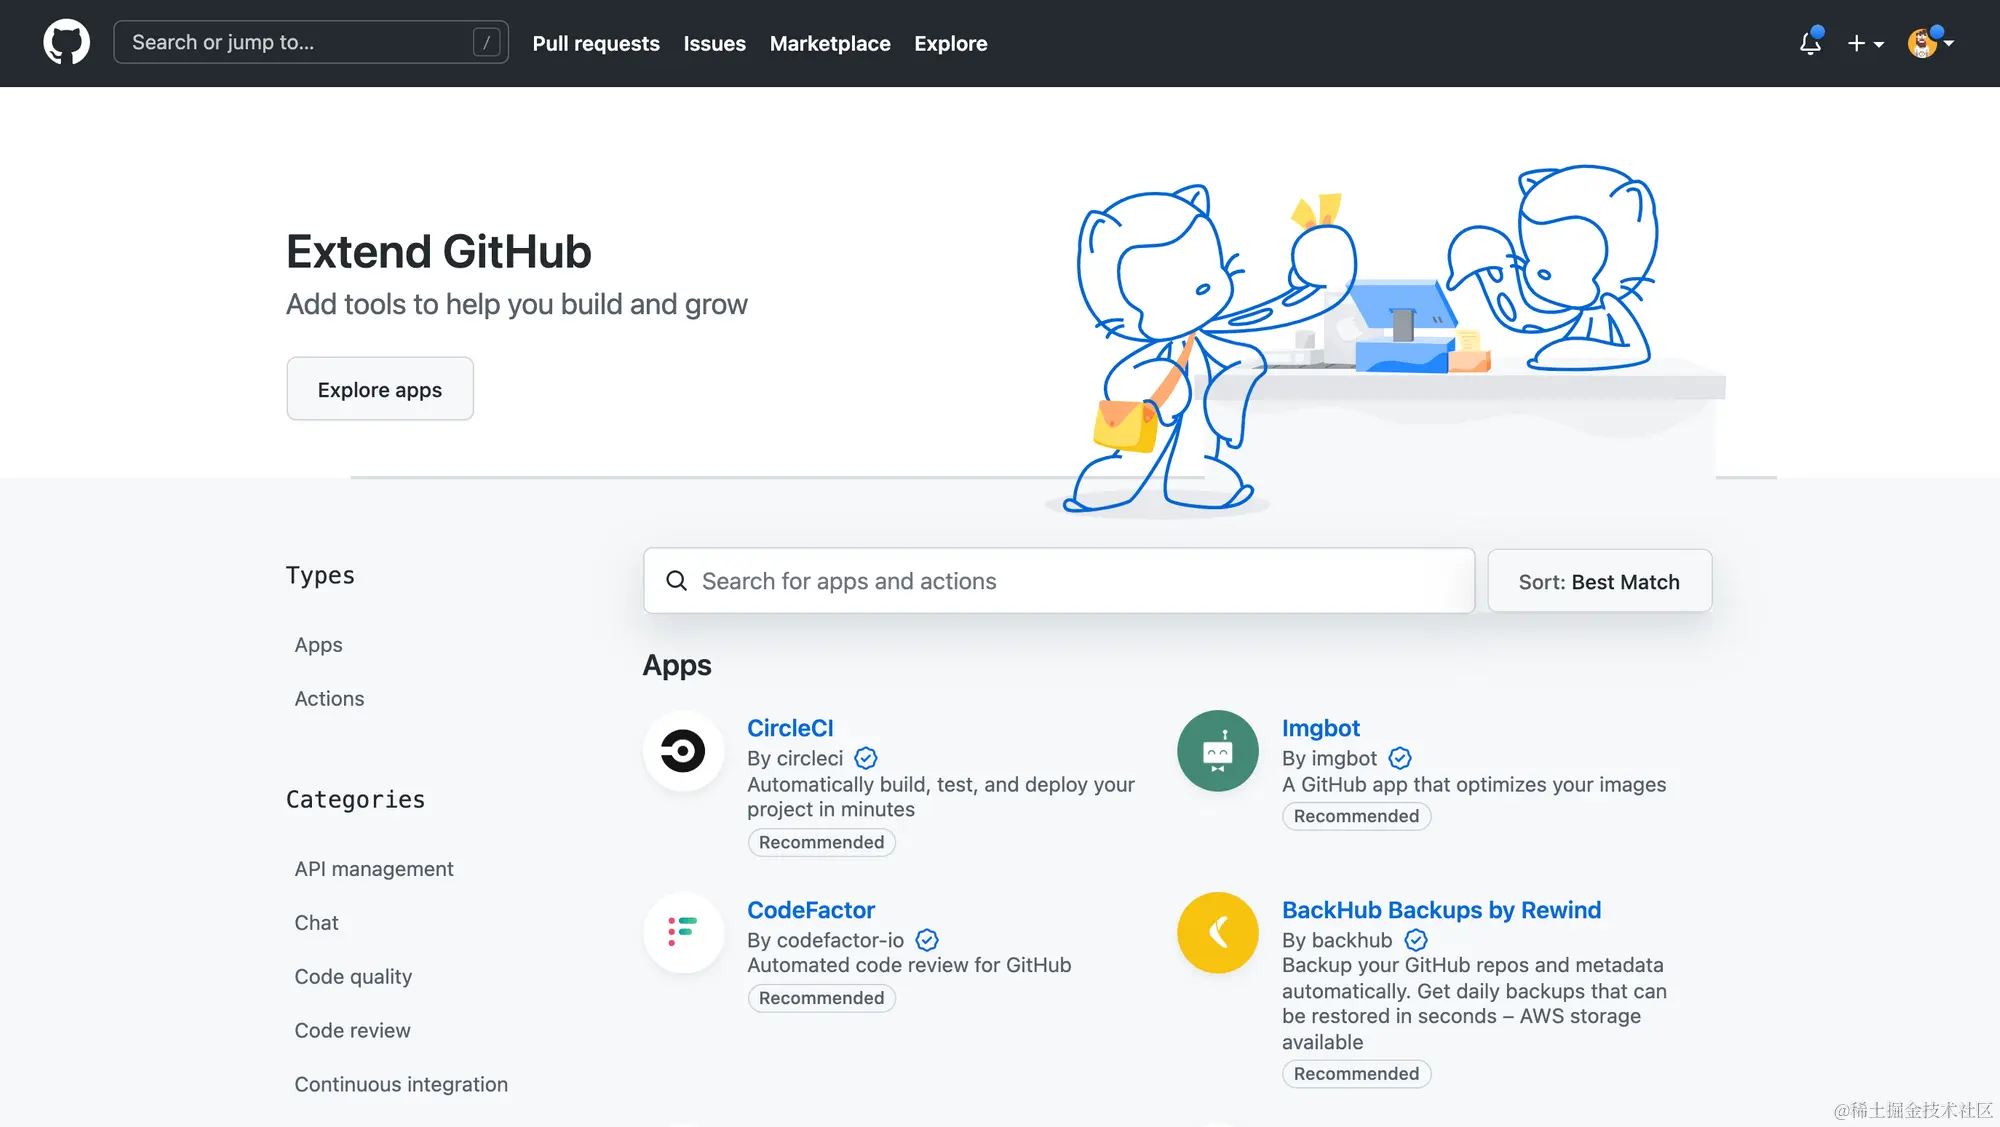
Task: Click the verified badge next to circleci
Action: pos(866,758)
